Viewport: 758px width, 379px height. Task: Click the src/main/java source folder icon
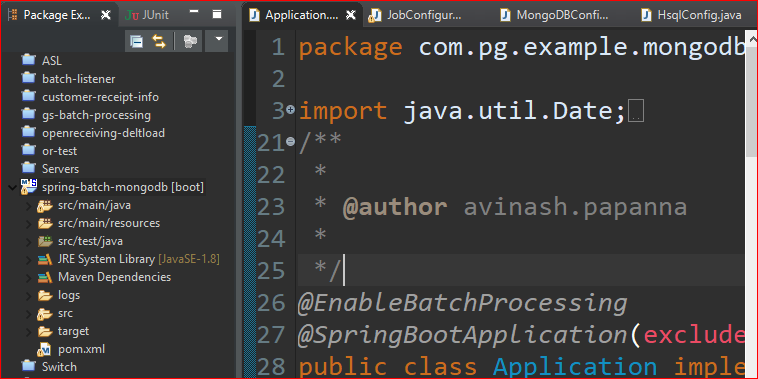[x=45, y=205]
